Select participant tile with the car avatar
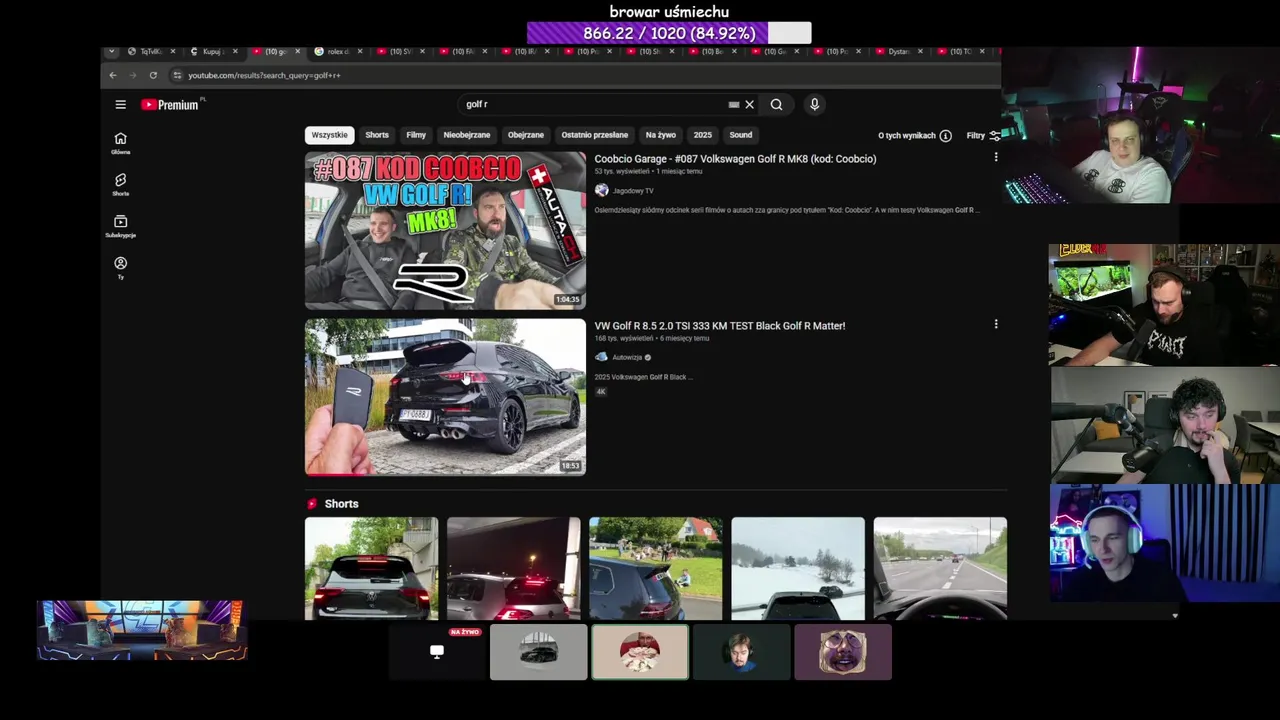1280x720 pixels. click(x=539, y=652)
